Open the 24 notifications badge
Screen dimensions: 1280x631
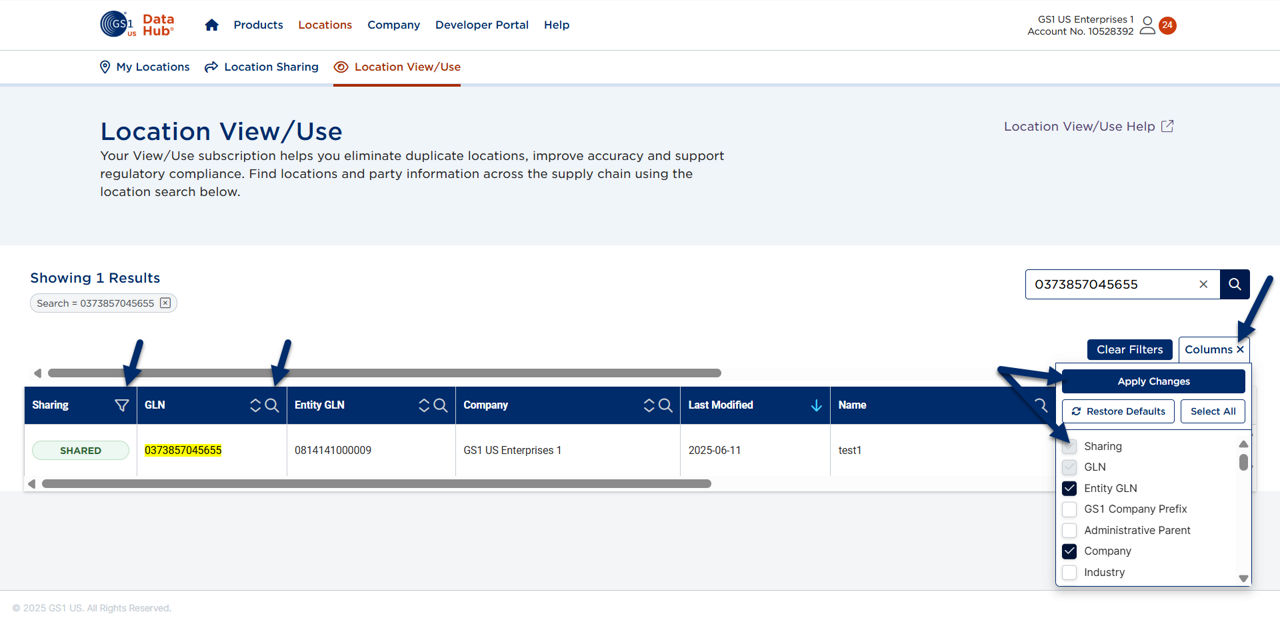tap(1167, 25)
